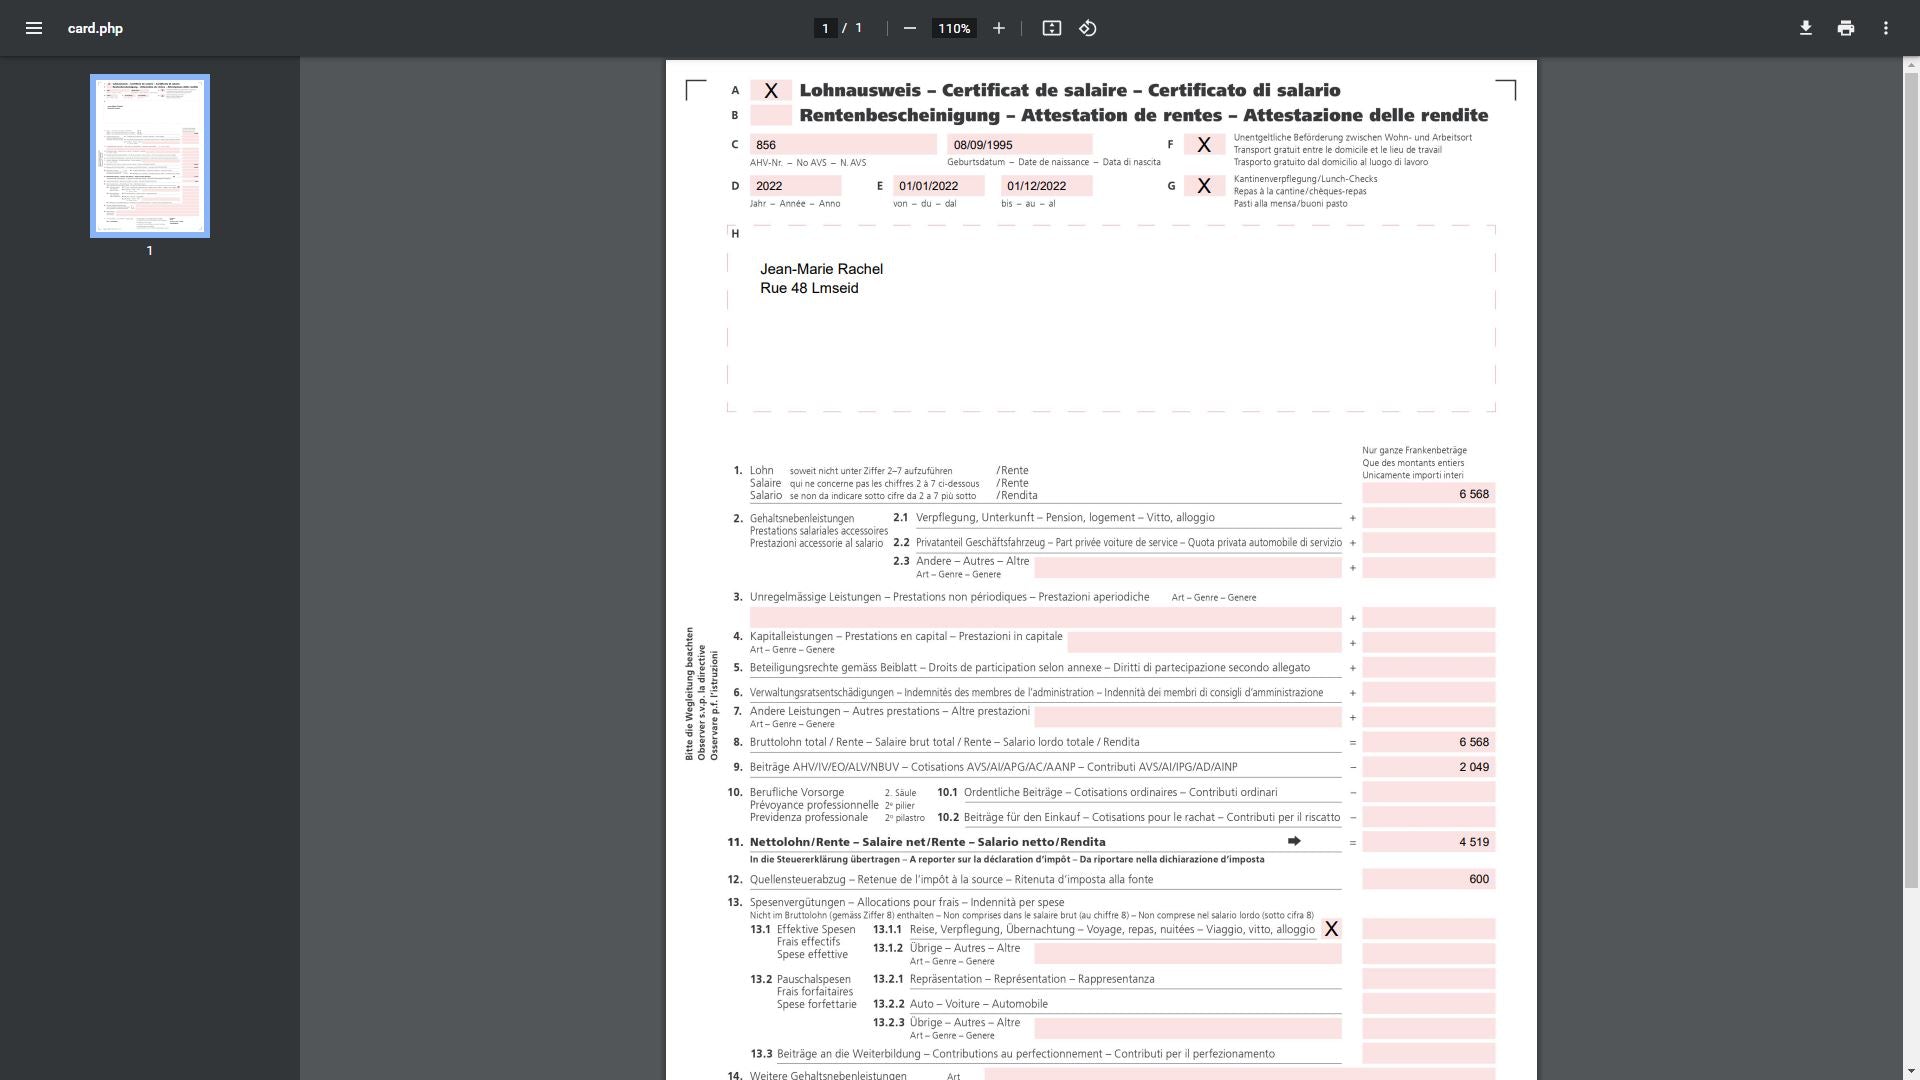Image resolution: width=1920 pixels, height=1080 pixels.
Task: Click the page number input field
Action: click(x=825, y=28)
